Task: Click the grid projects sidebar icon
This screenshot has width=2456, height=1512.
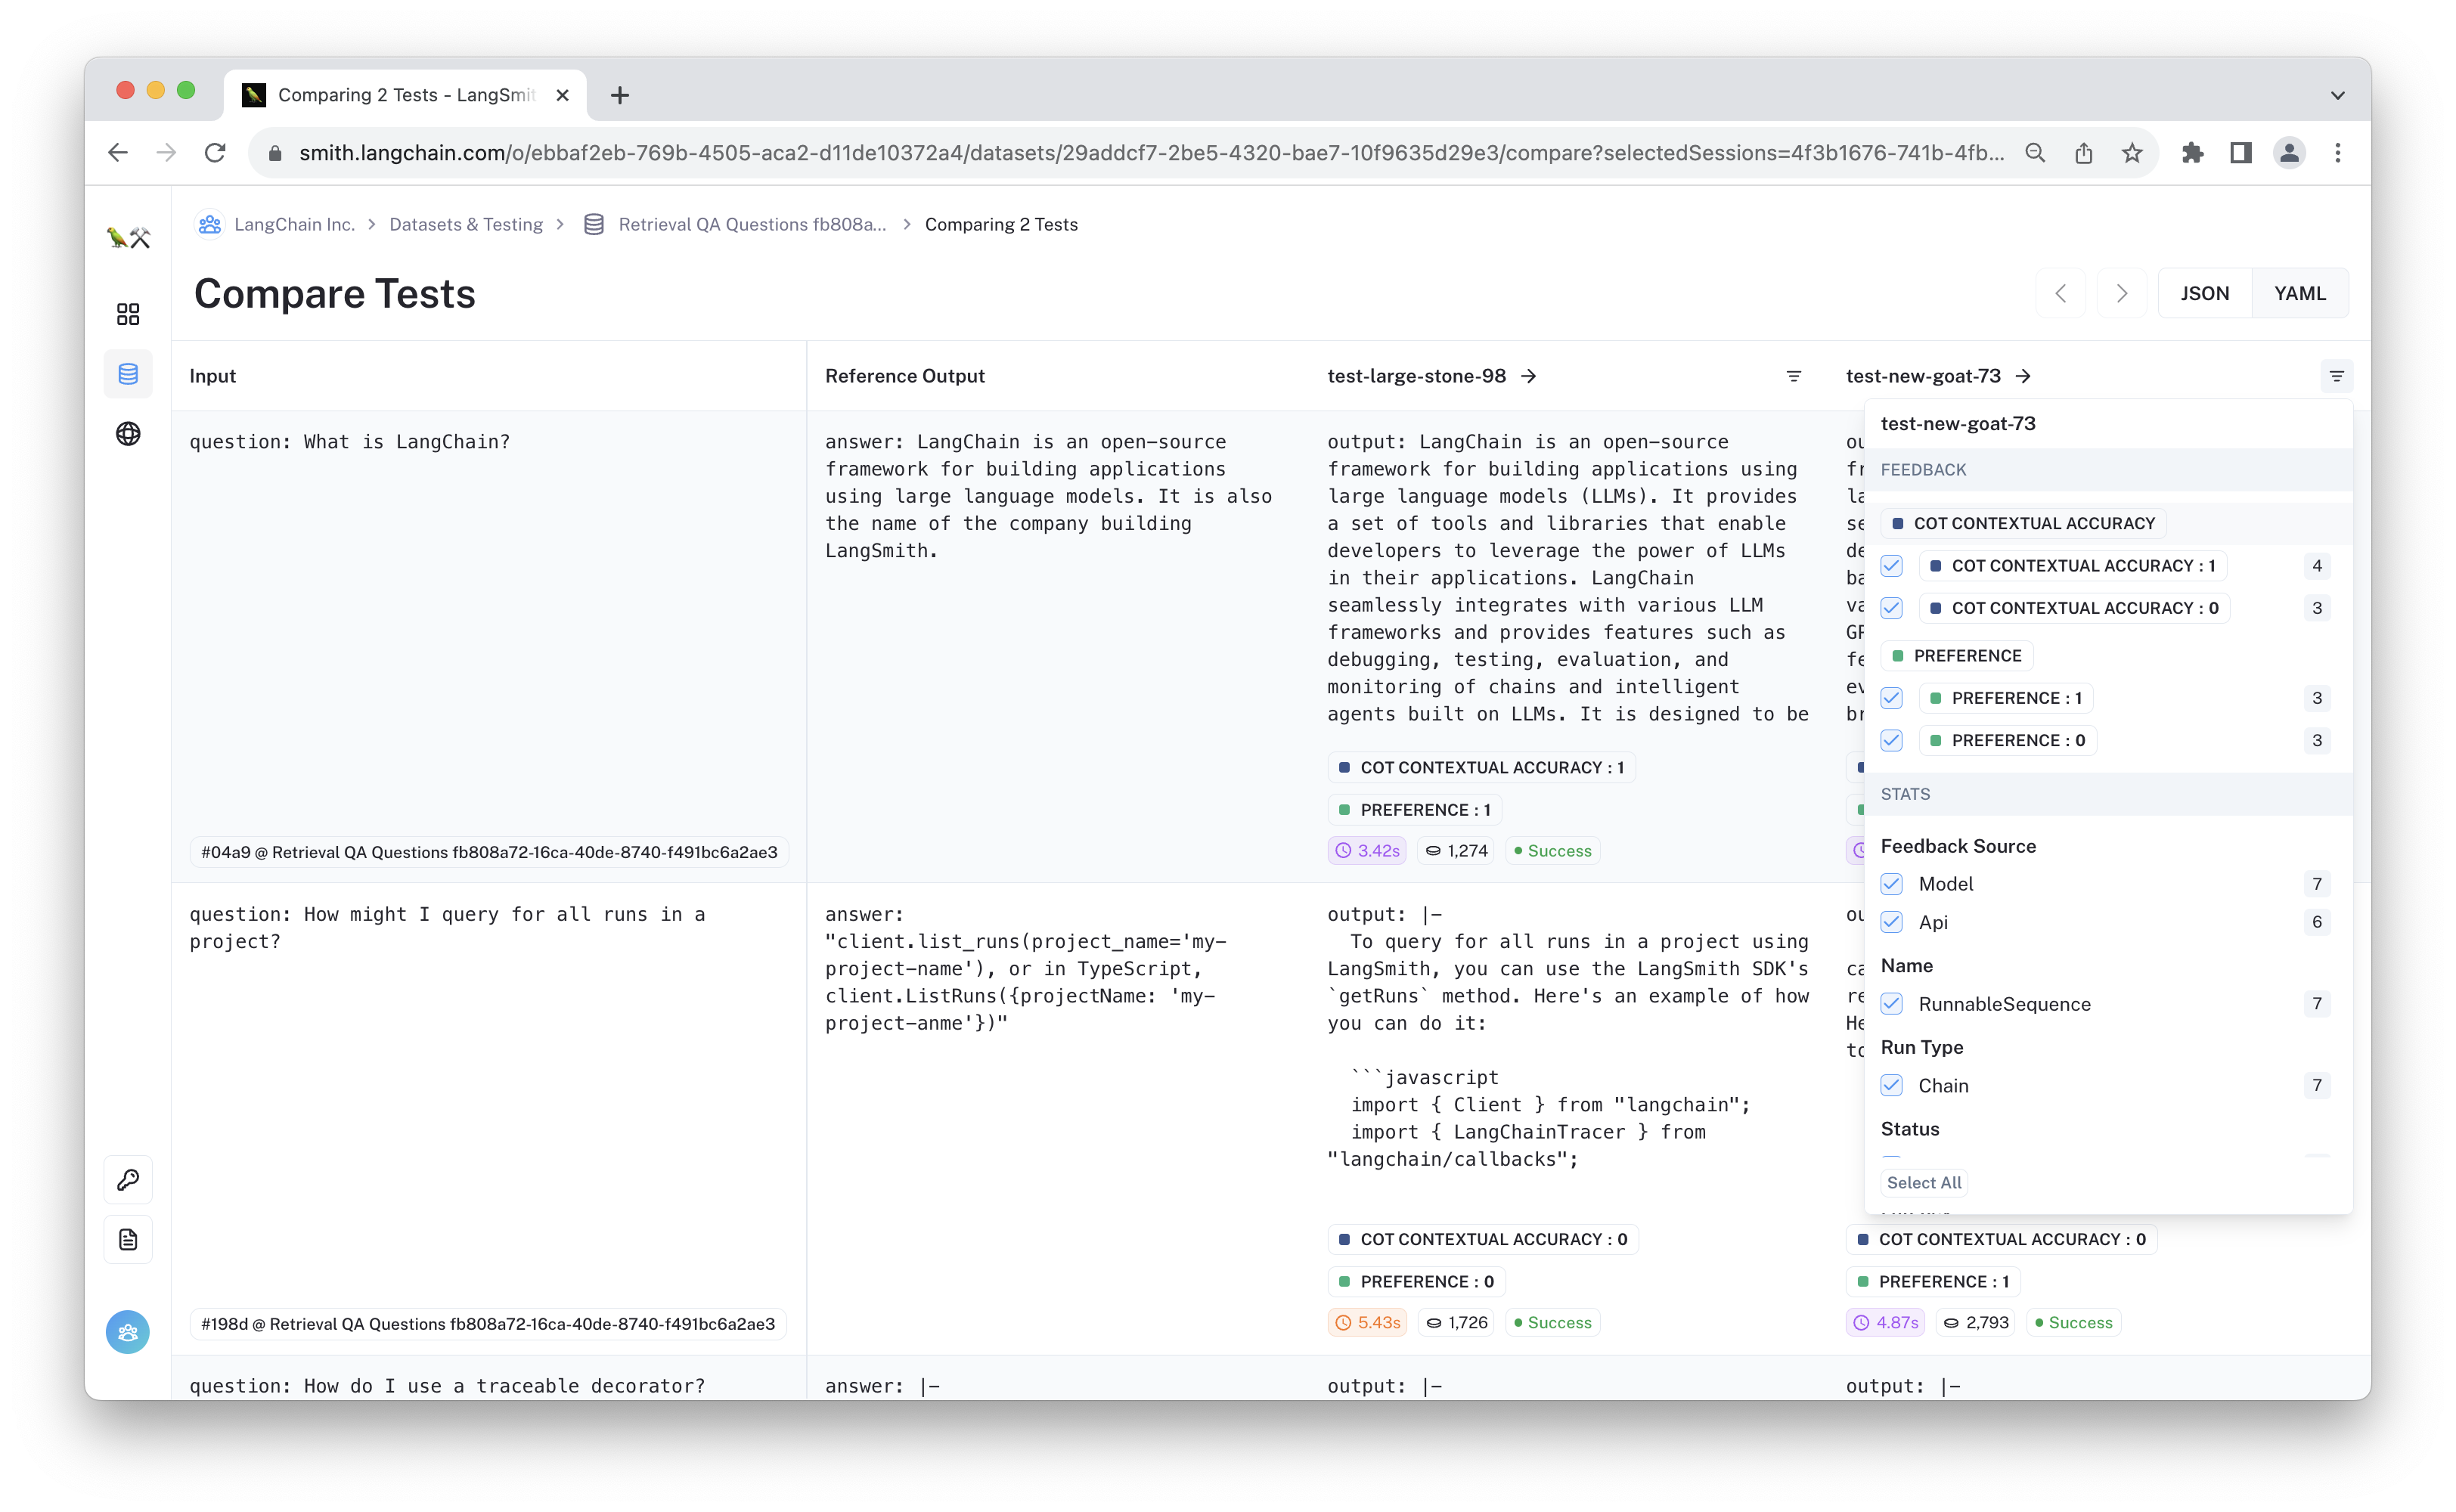Action: coord(128,314)
